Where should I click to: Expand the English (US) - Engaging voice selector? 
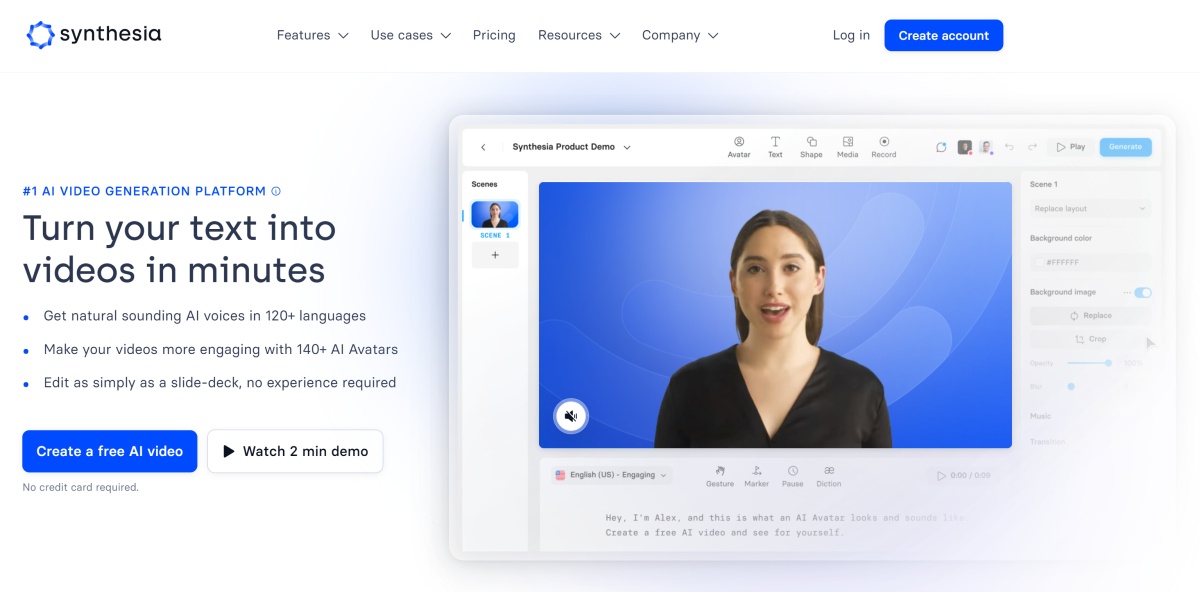pyautogui.click(x=611, y=475)
